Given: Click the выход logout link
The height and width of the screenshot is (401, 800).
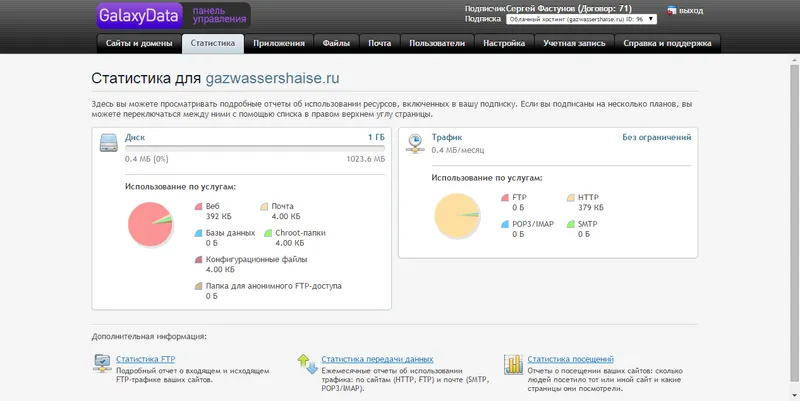Looking at the screenshot, I should (690, 11).
